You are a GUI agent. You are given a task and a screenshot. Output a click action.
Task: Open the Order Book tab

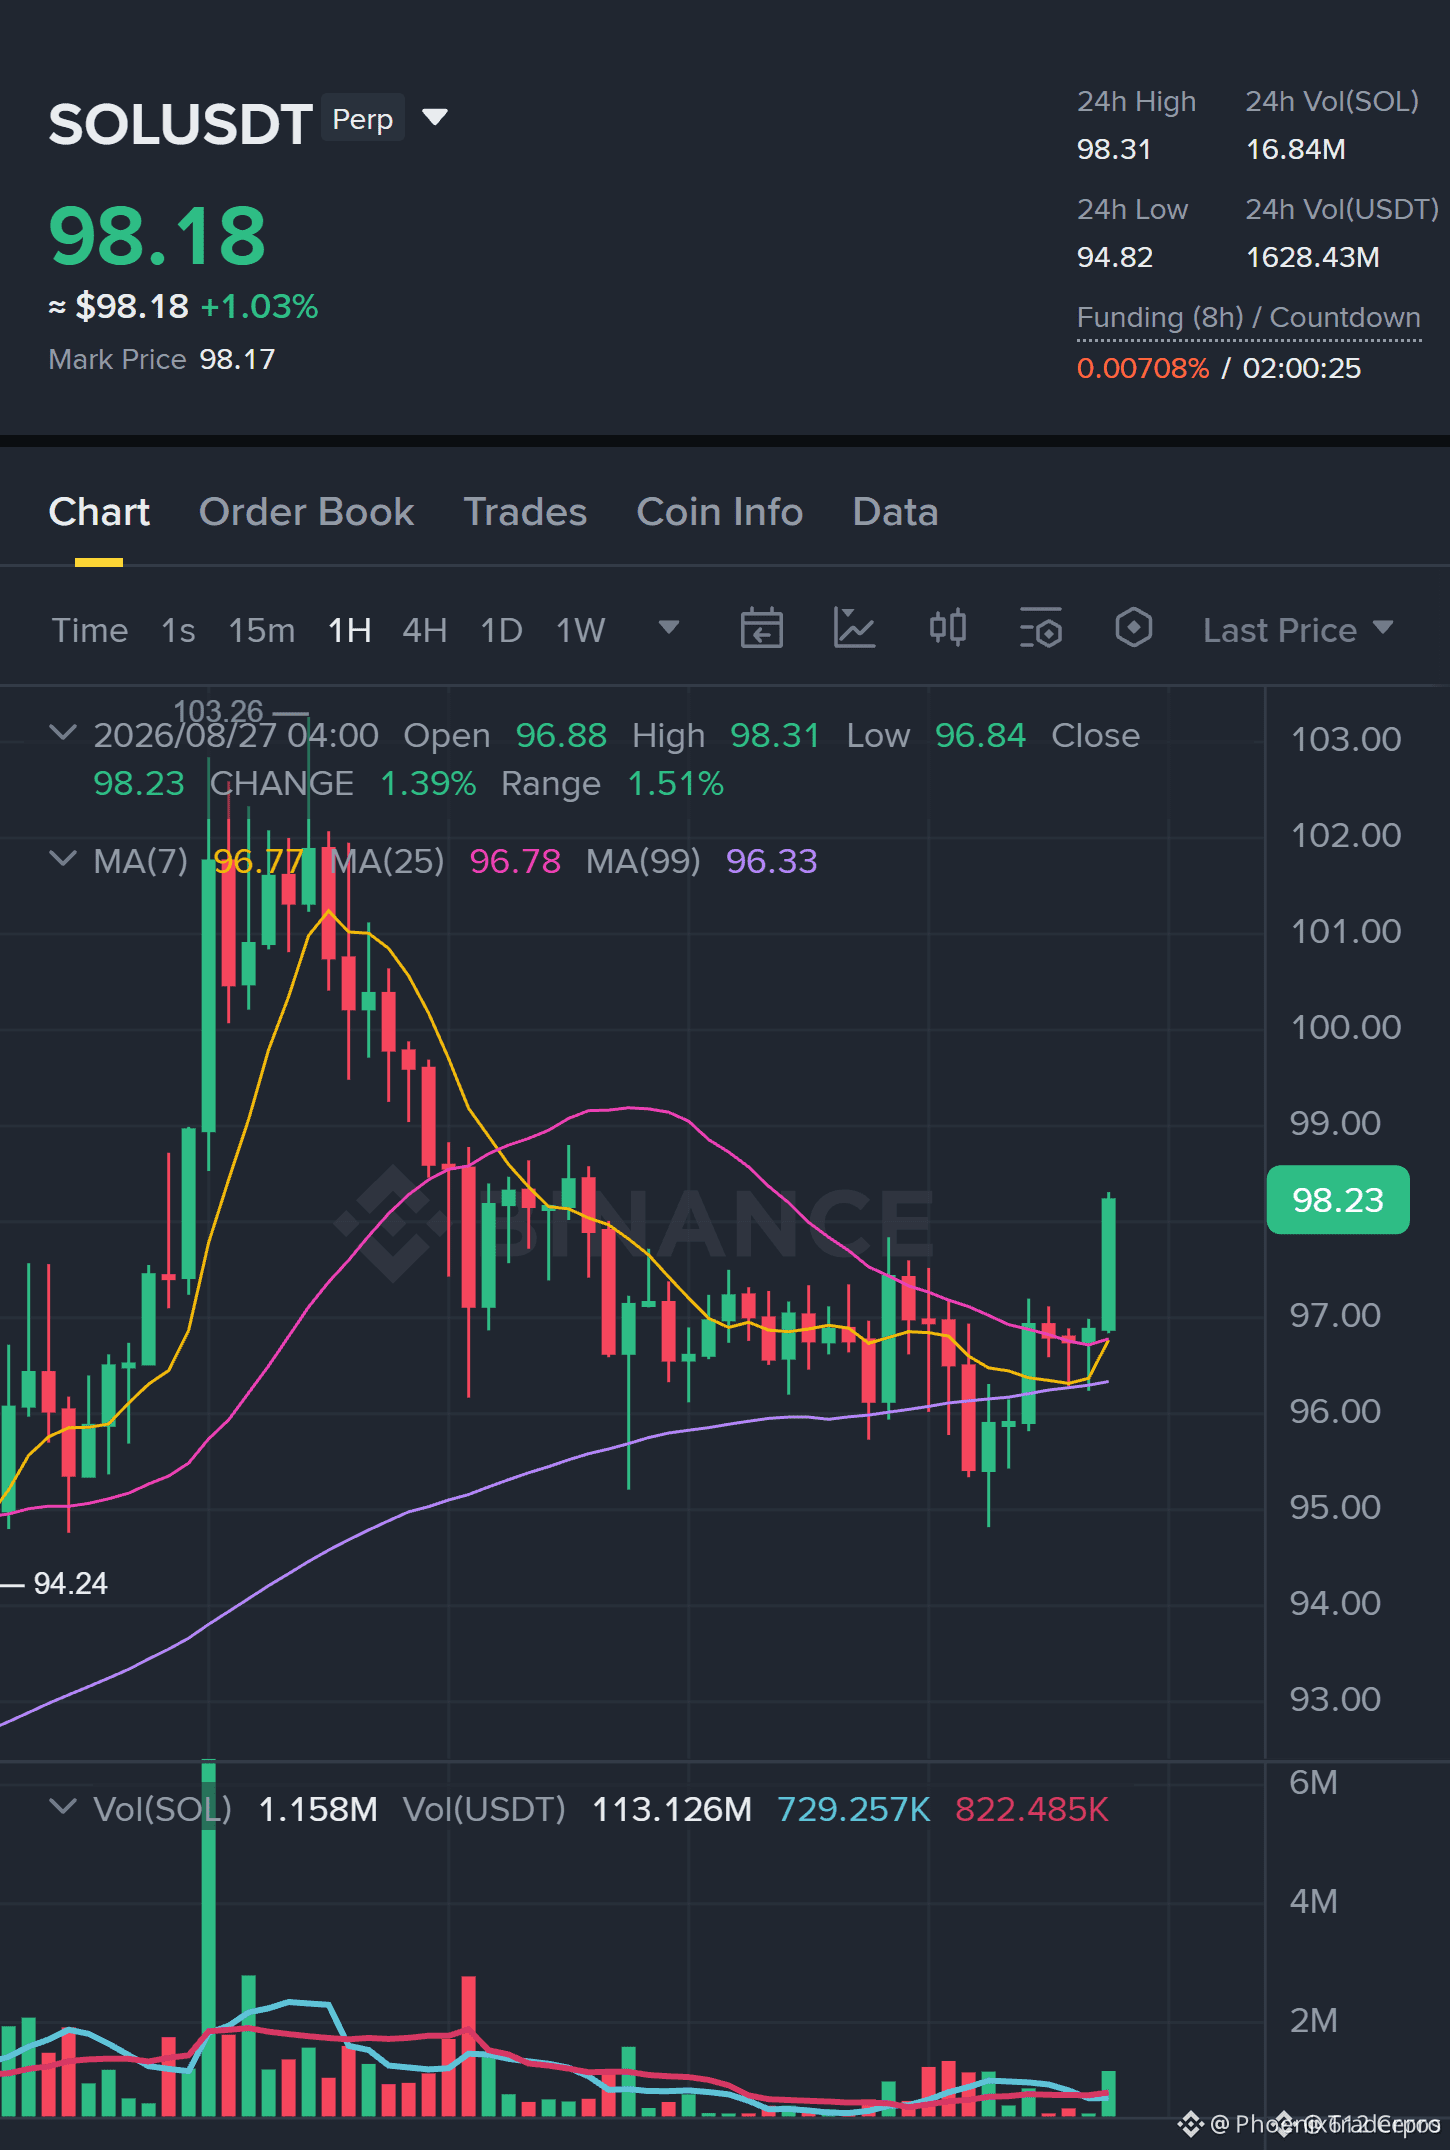(x=306, y=512)
